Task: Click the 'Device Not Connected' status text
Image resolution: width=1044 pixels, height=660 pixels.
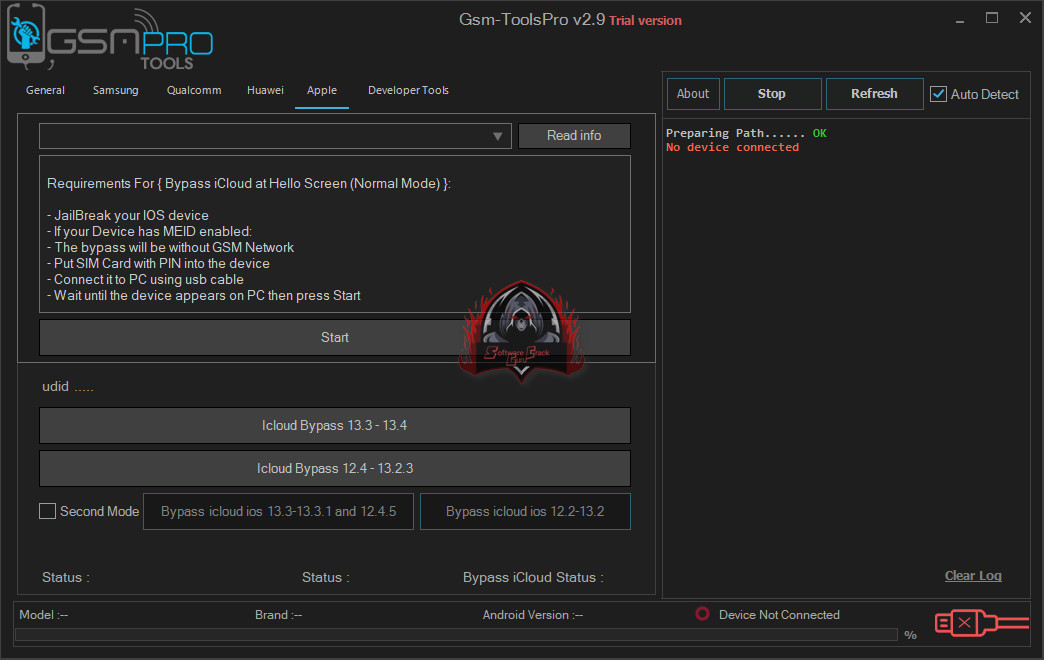Action: pos(779,615)
